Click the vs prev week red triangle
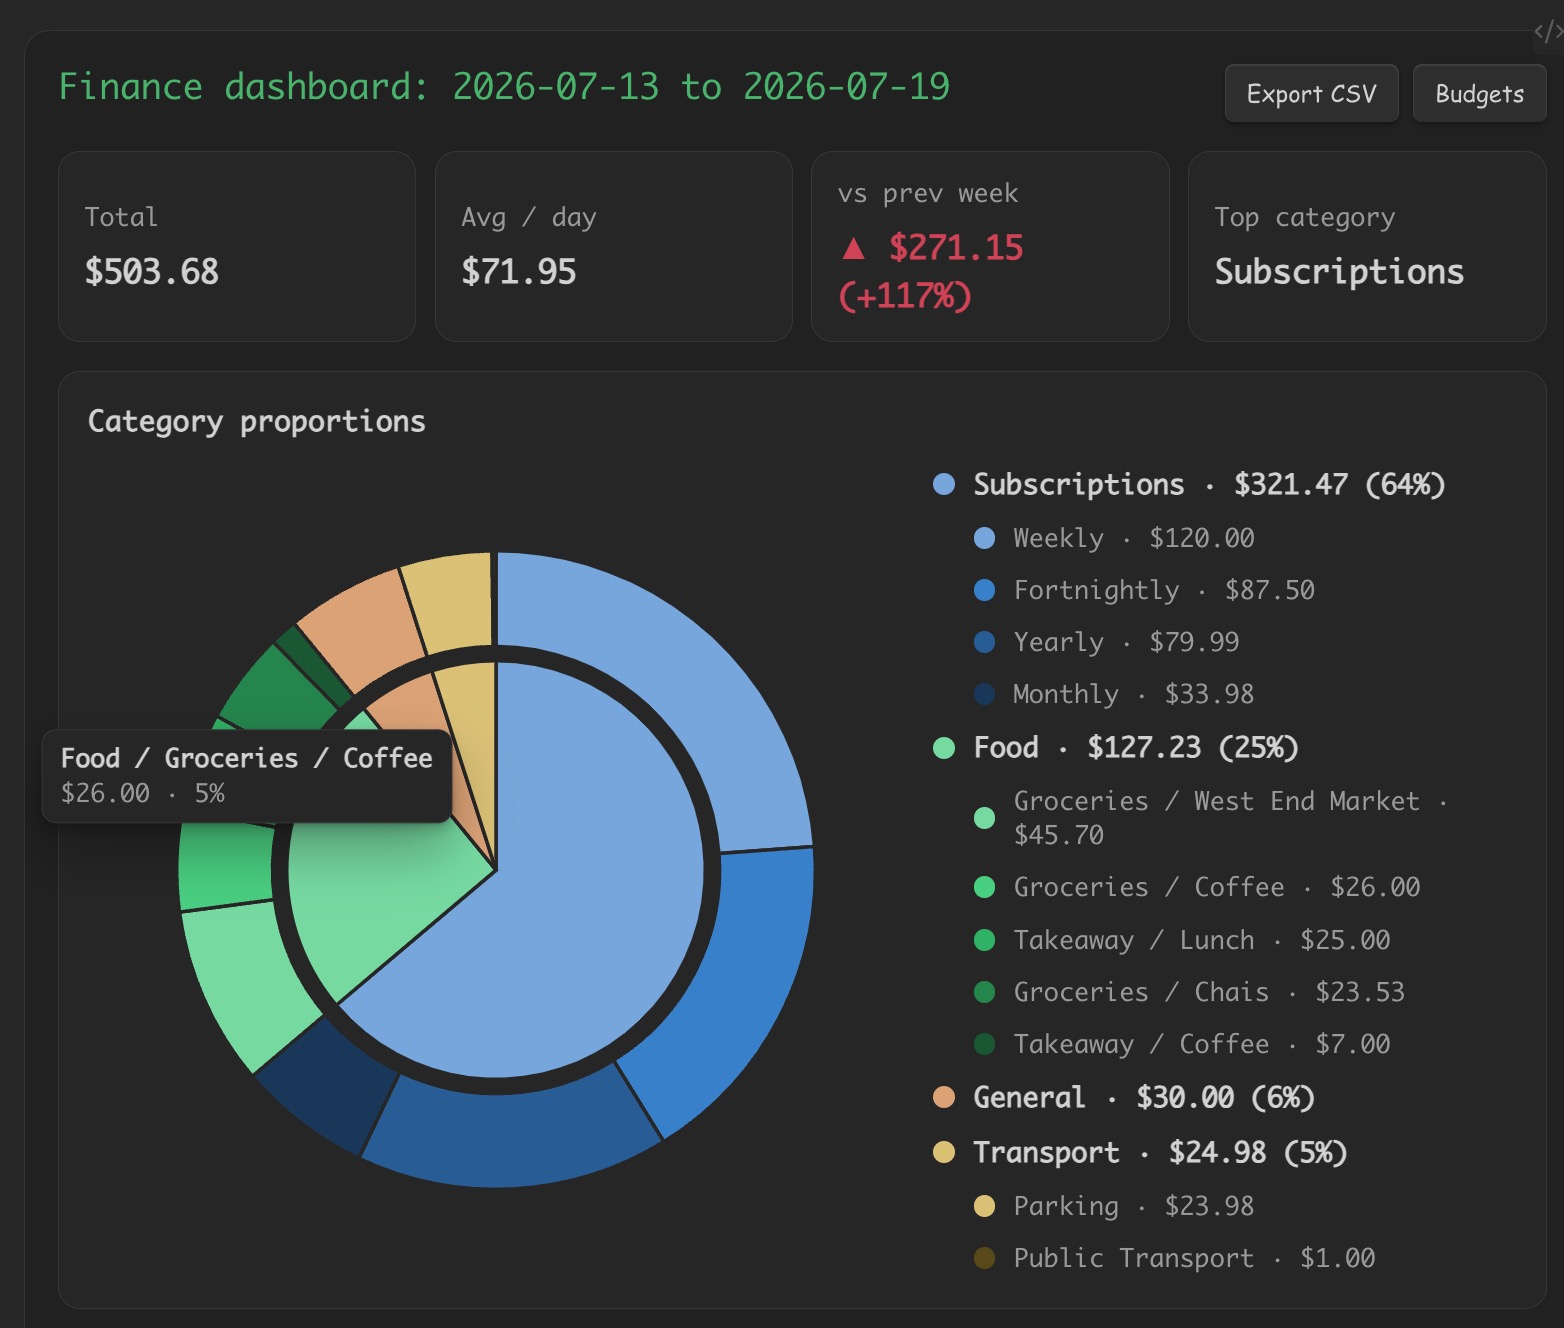1564x1328 pixels. [x=853, y=248]
